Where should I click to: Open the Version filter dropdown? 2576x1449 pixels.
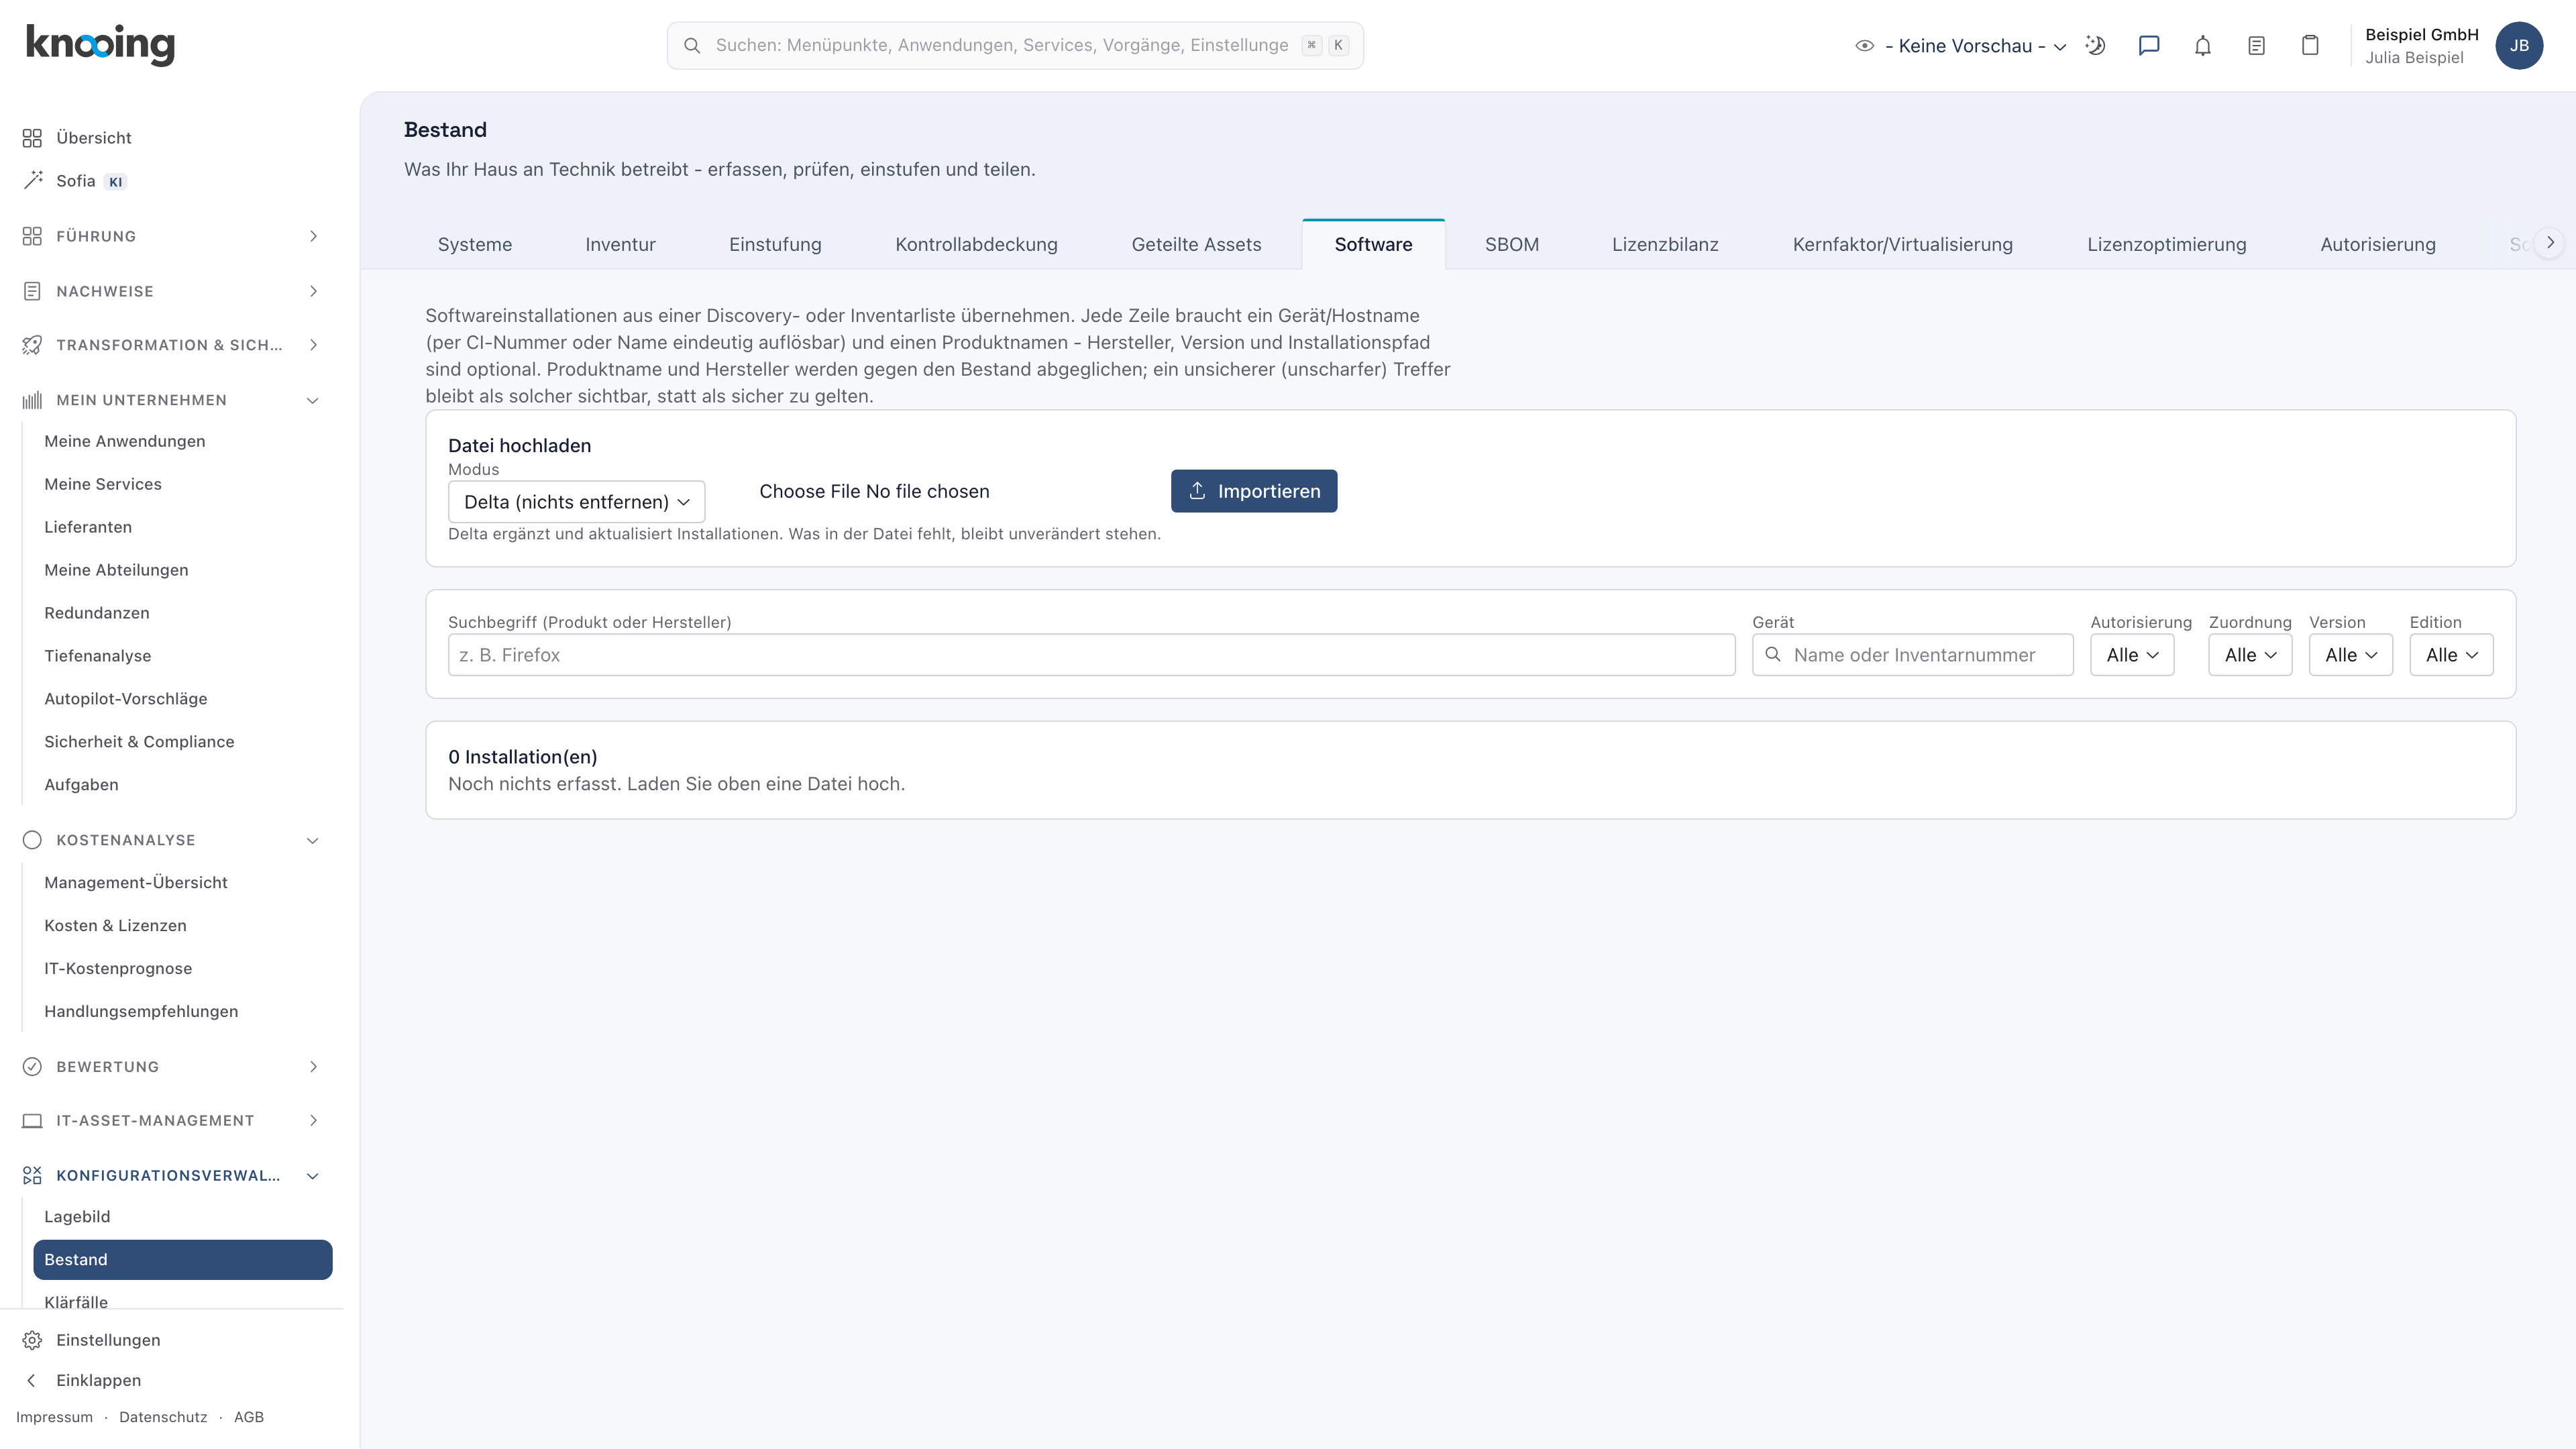pos(2351,655)
